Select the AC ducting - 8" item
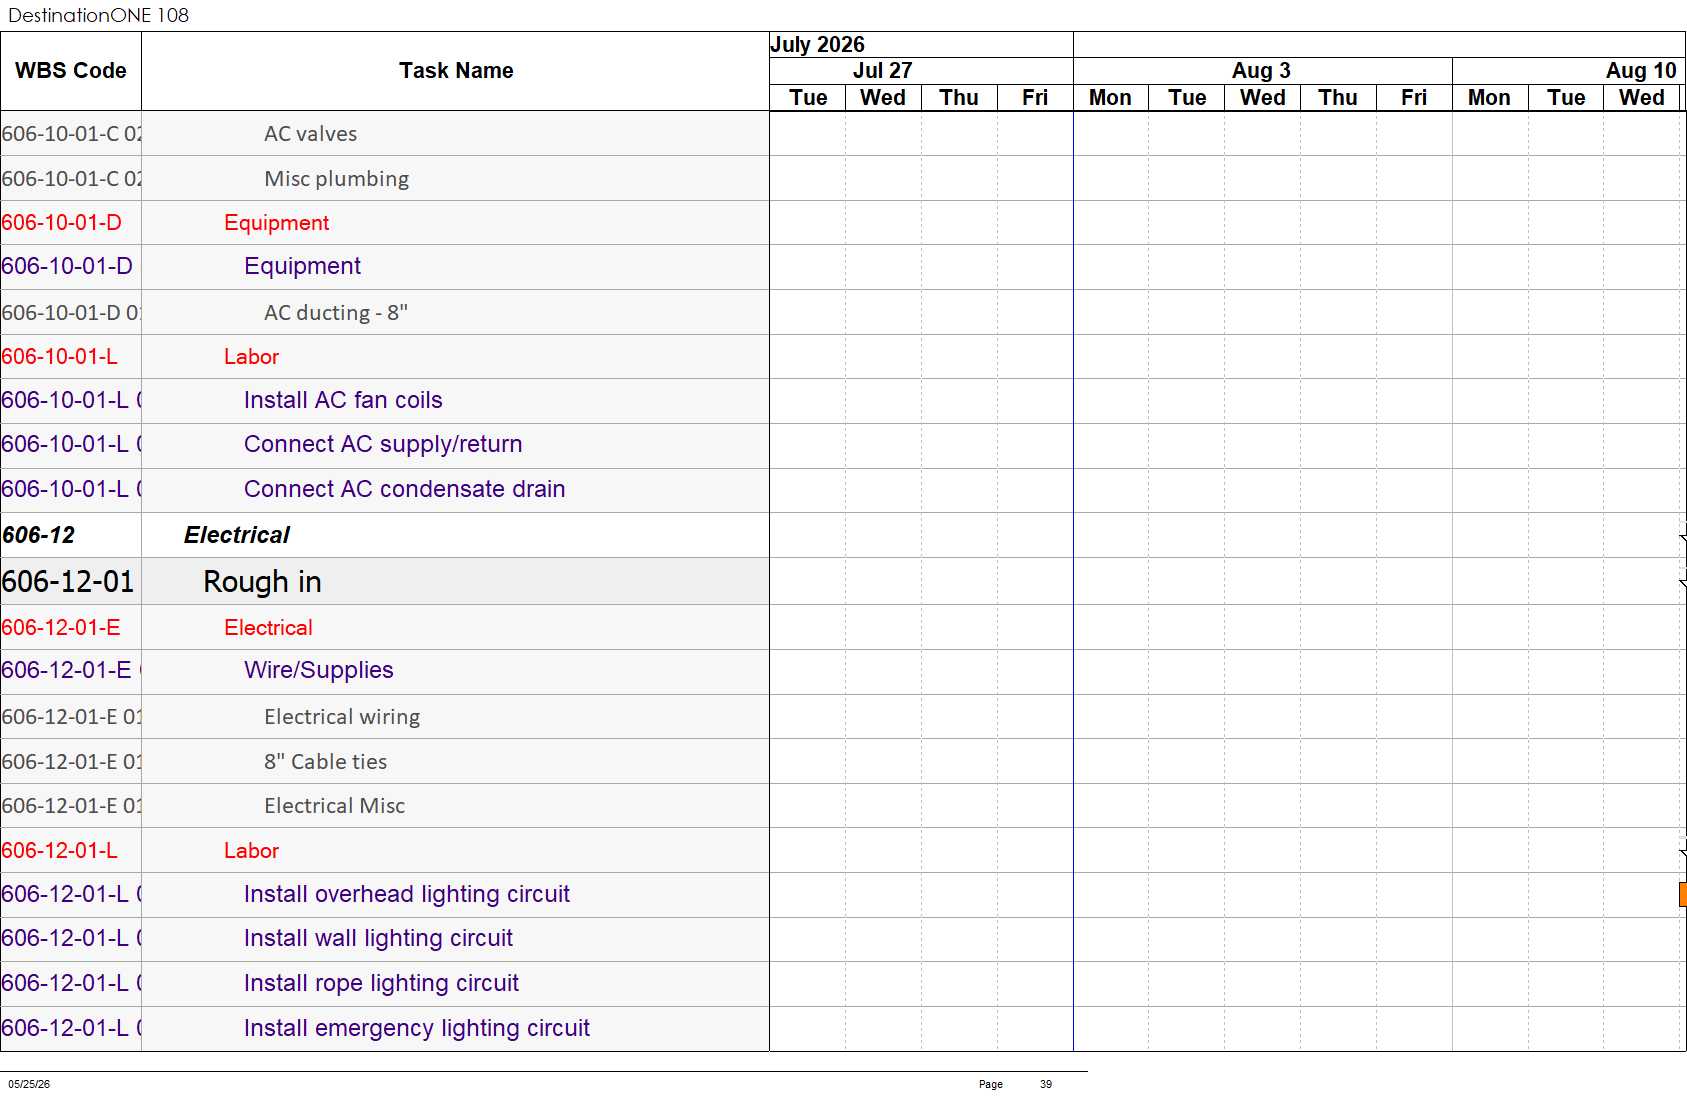This screenshot has height=1097, width=1687. tap(336, 313)
